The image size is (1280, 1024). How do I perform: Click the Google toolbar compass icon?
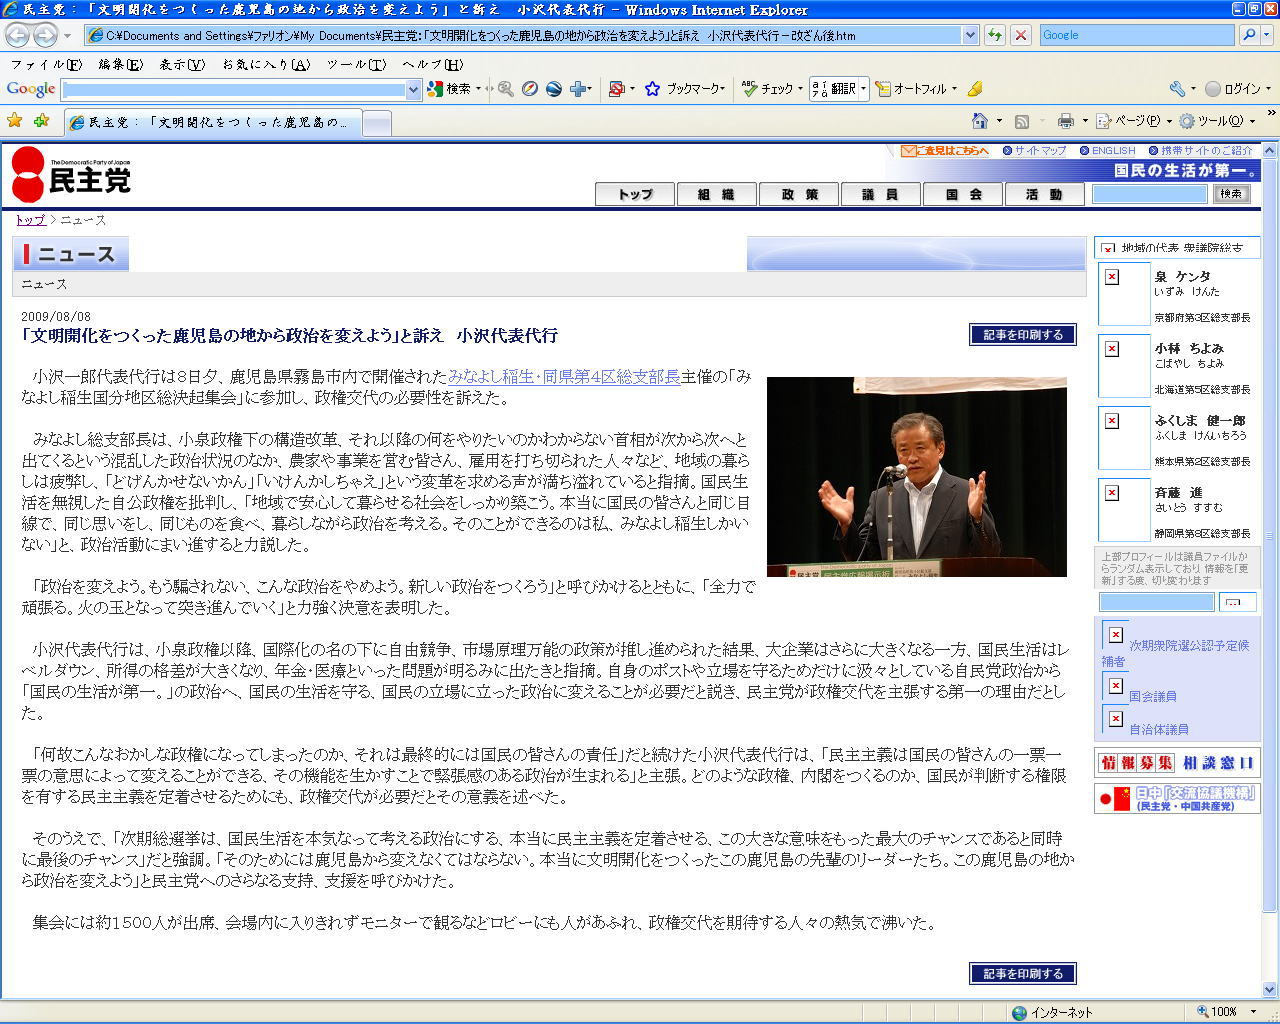530,89
